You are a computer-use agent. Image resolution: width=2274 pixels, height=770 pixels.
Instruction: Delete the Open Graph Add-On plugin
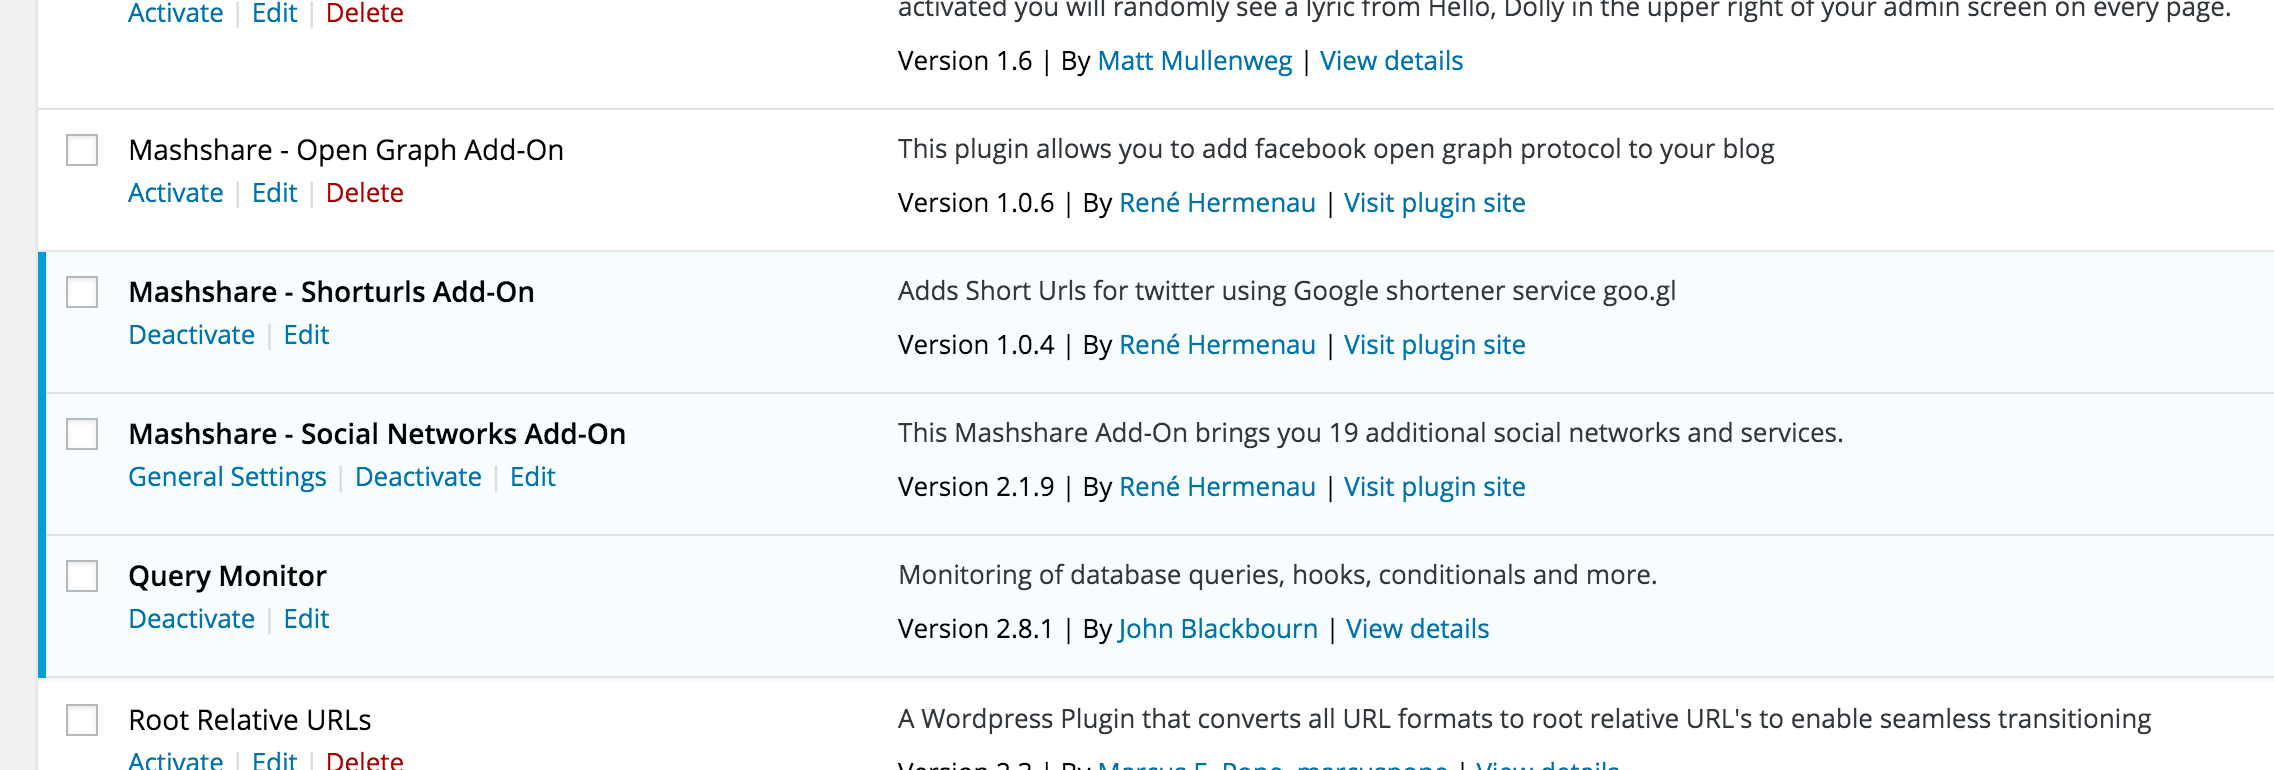tap(365, 193)
